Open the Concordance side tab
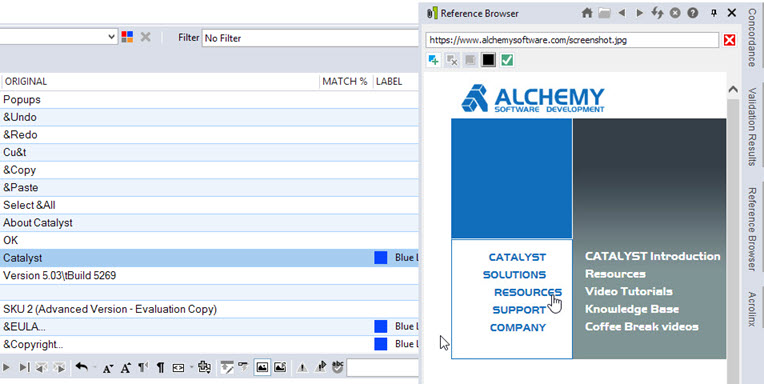The width and height of the screenshot is (764, 384). pyautogui.click(x=752, y=38)
